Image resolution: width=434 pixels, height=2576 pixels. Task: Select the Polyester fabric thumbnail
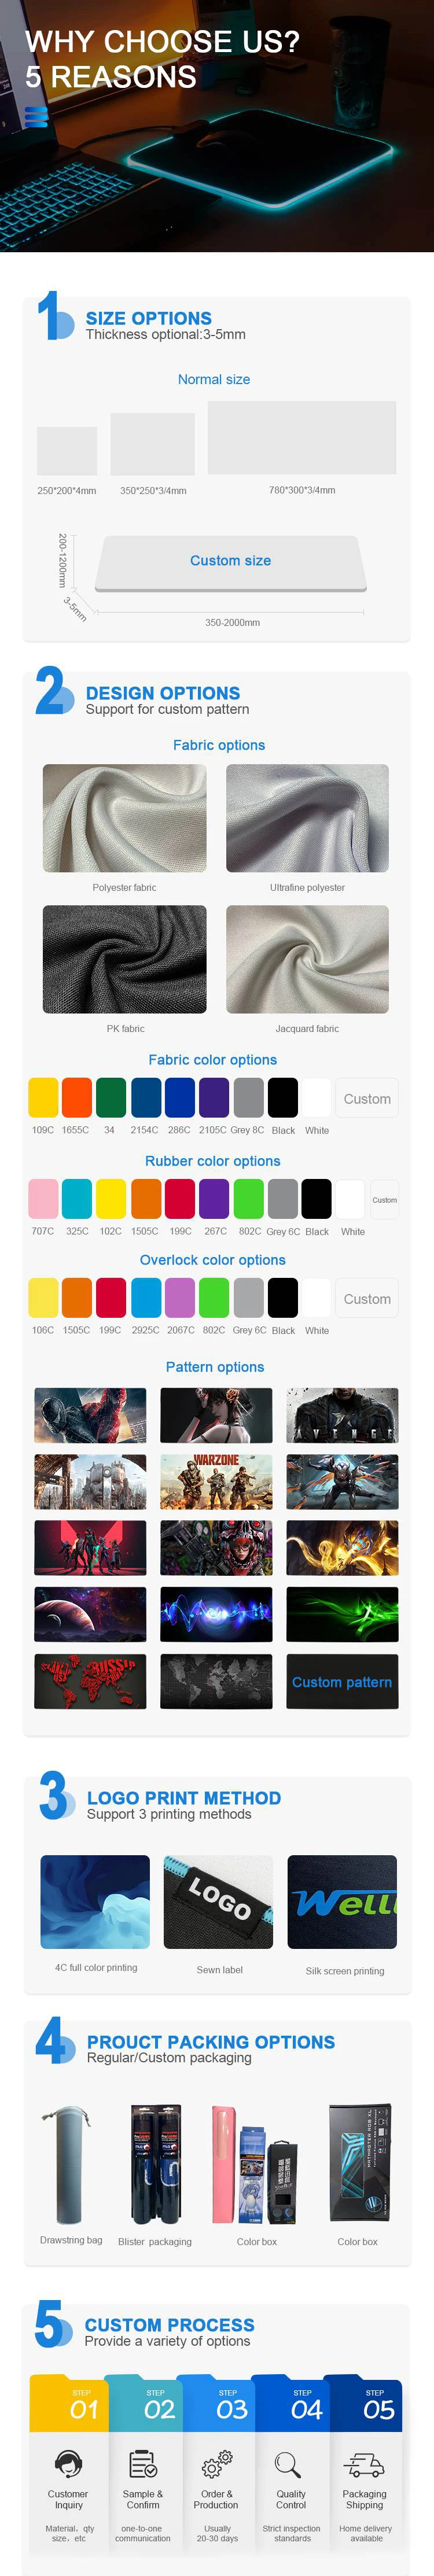[x=125, y=818]
